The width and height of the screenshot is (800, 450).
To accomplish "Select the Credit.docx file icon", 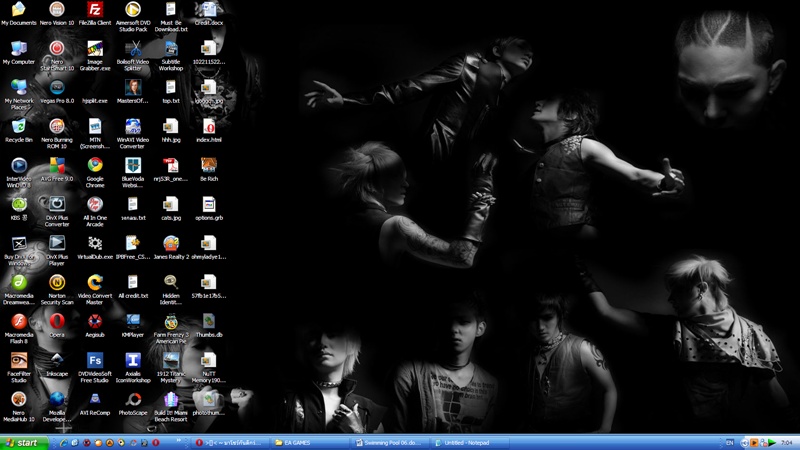I will click(x=209, y=14).
